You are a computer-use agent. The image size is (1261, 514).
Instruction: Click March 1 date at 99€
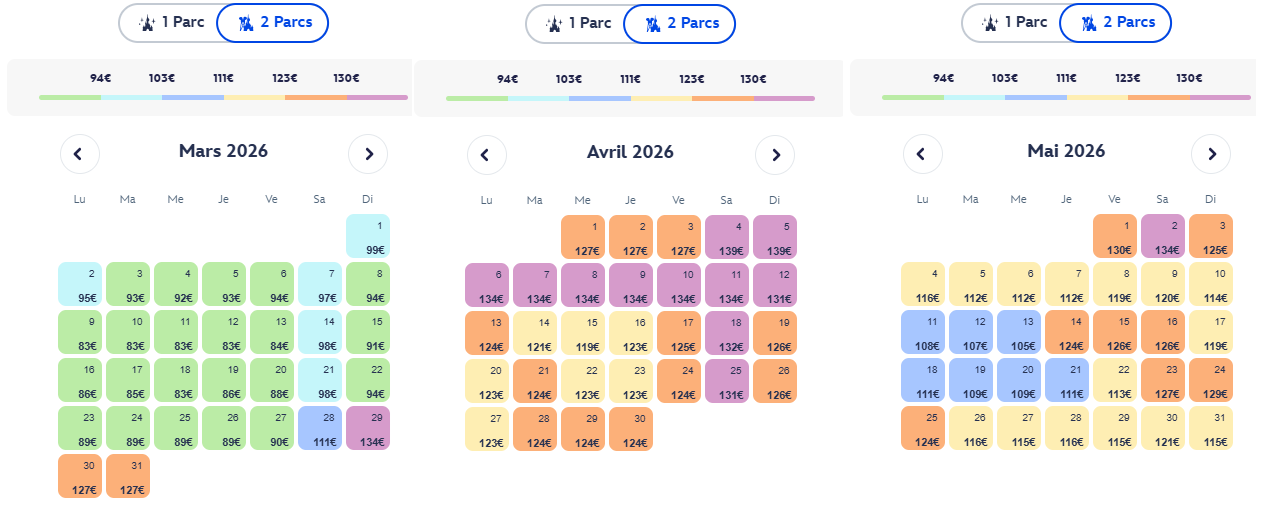click(368, 236)
